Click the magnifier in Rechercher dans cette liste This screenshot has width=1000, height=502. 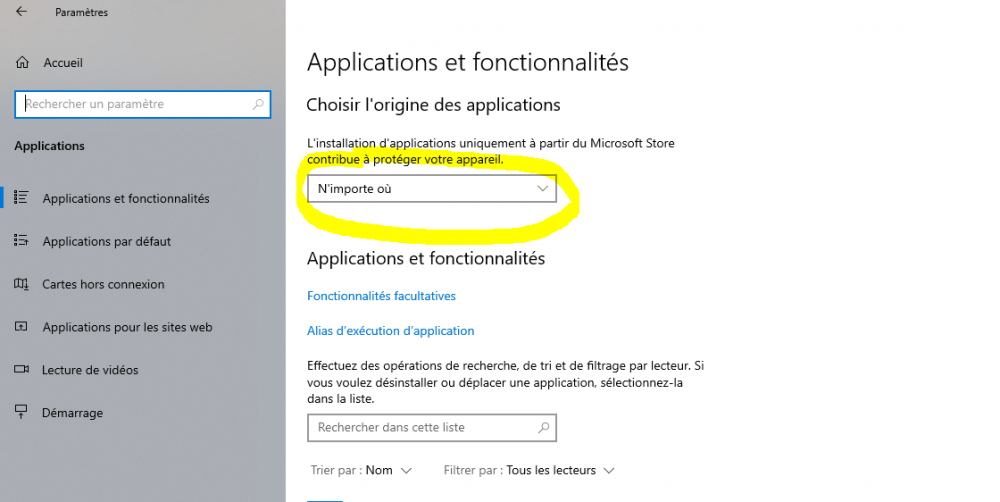pyautogui.click(x=543, y=427)
